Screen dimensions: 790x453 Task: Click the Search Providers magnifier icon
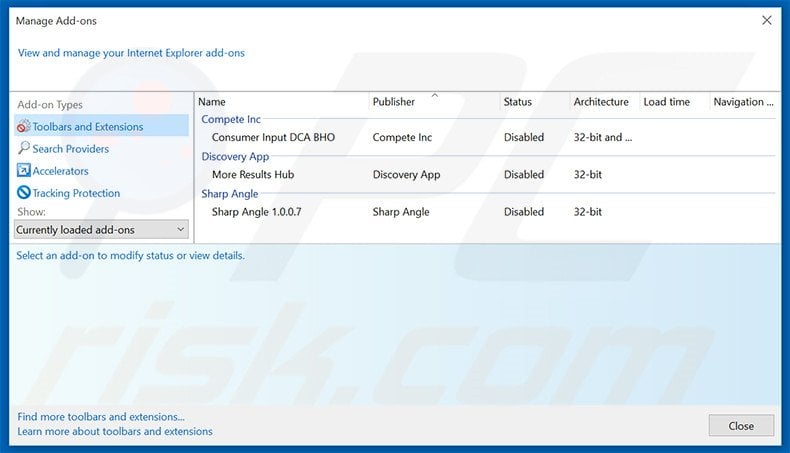pos(24,148)
